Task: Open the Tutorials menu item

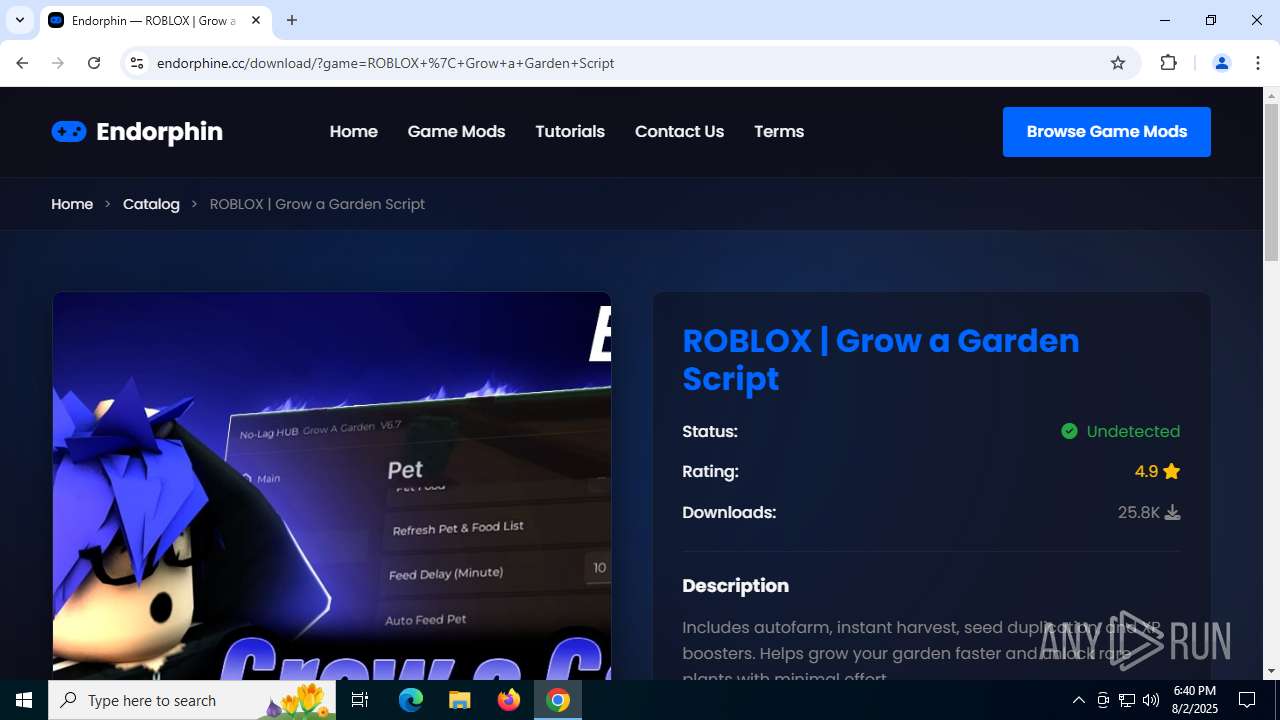Action: pos(570,132)
